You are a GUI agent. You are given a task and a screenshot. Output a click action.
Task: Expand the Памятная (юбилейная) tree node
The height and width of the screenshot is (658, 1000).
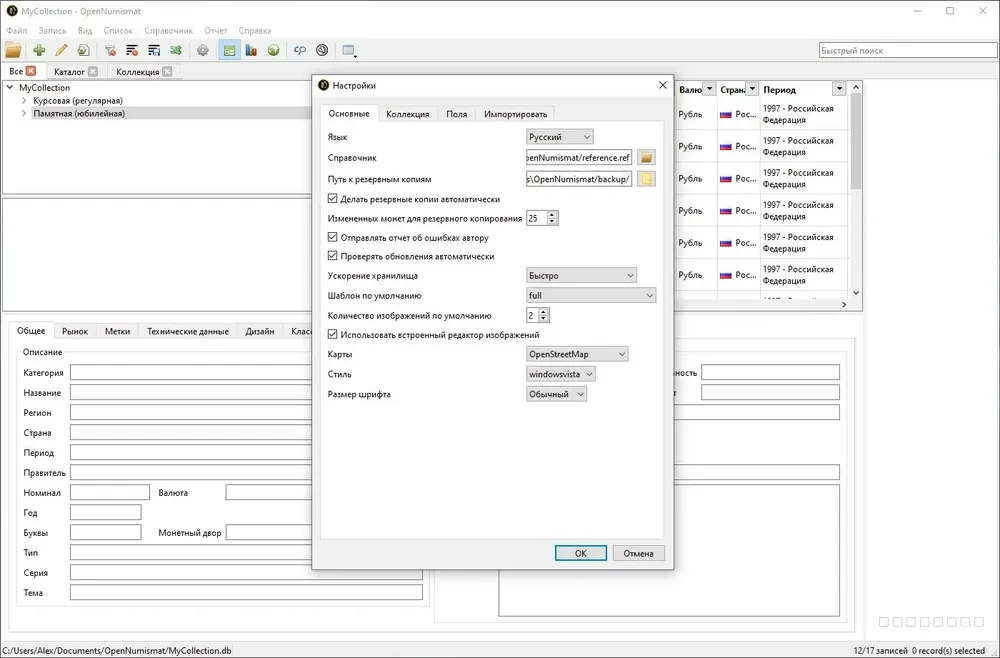(24, 113)
